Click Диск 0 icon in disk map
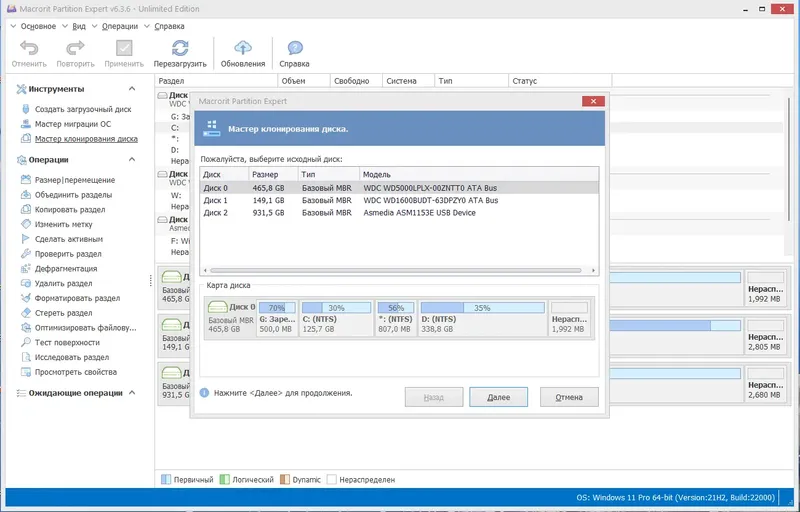 coord(218,306)
